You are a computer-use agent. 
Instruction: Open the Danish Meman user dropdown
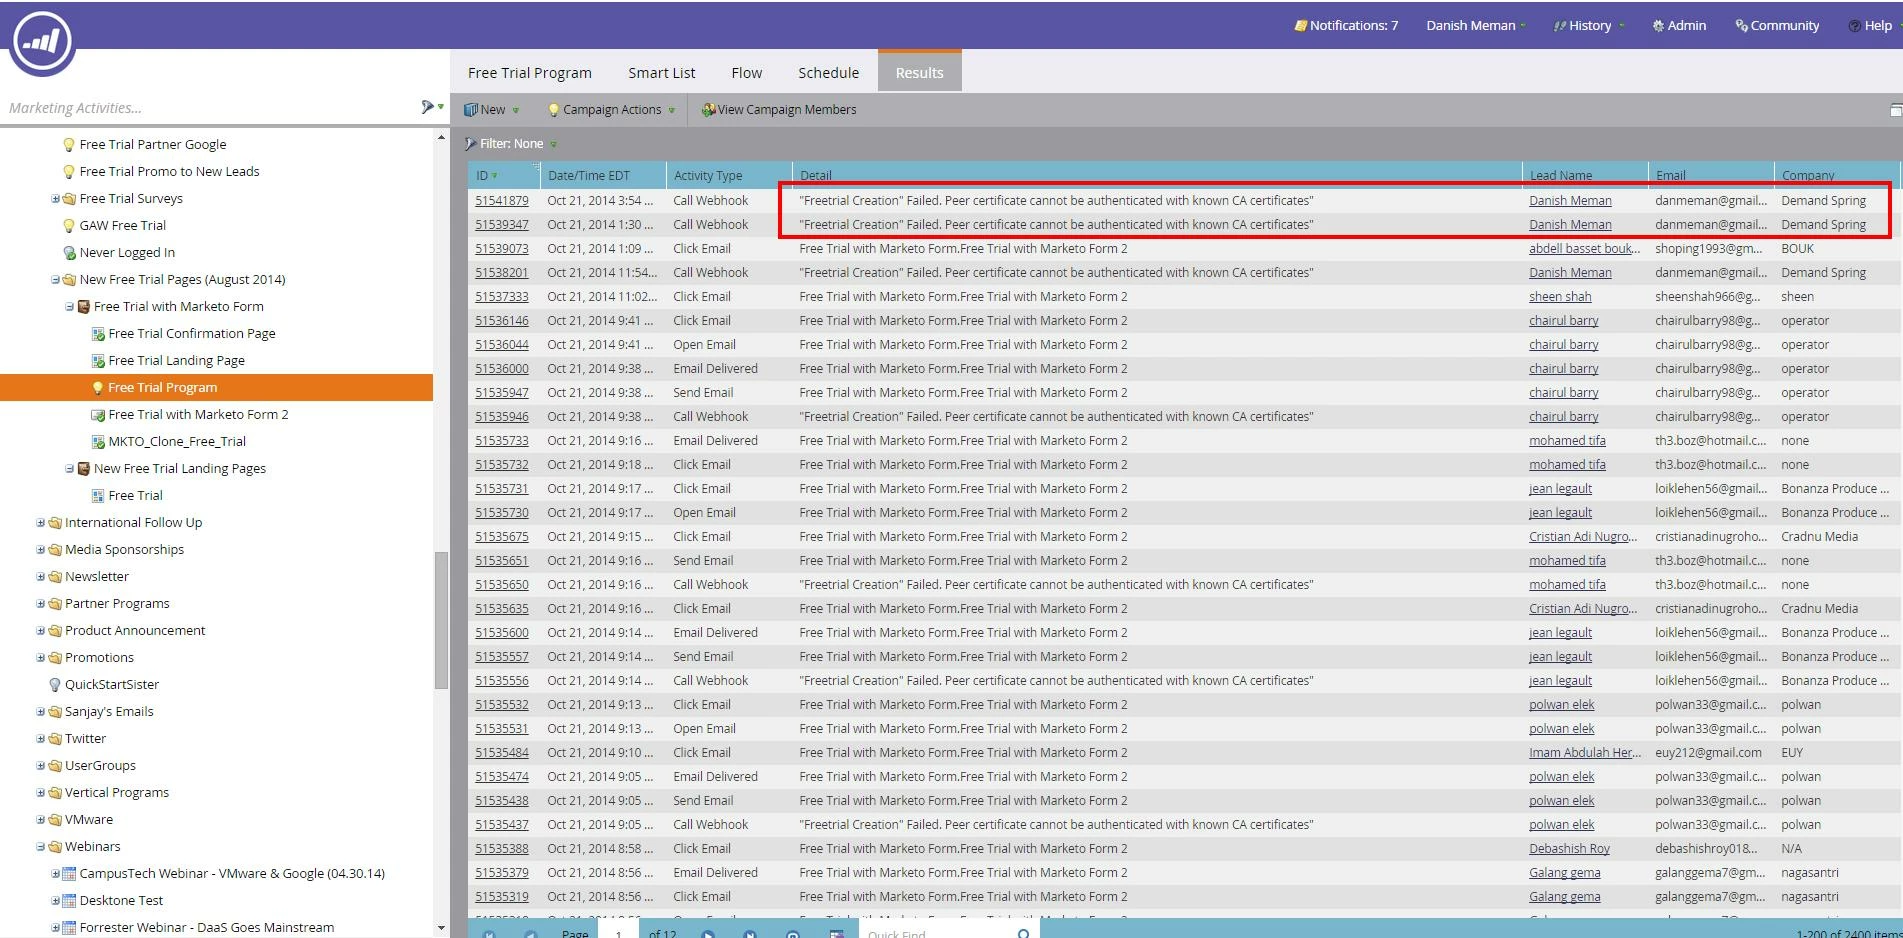pos(1475,26)
